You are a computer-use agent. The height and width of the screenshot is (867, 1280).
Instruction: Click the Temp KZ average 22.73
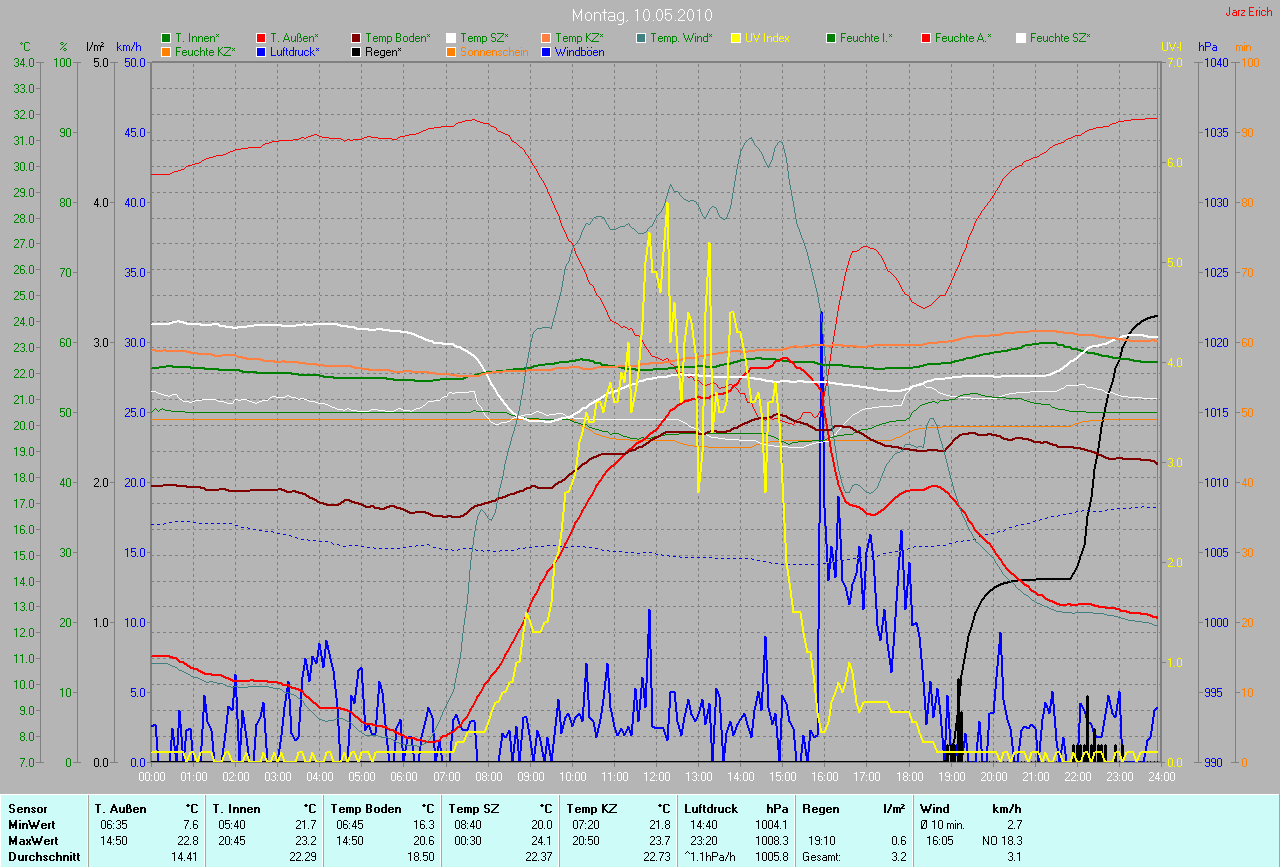click(x=656, y=857)
